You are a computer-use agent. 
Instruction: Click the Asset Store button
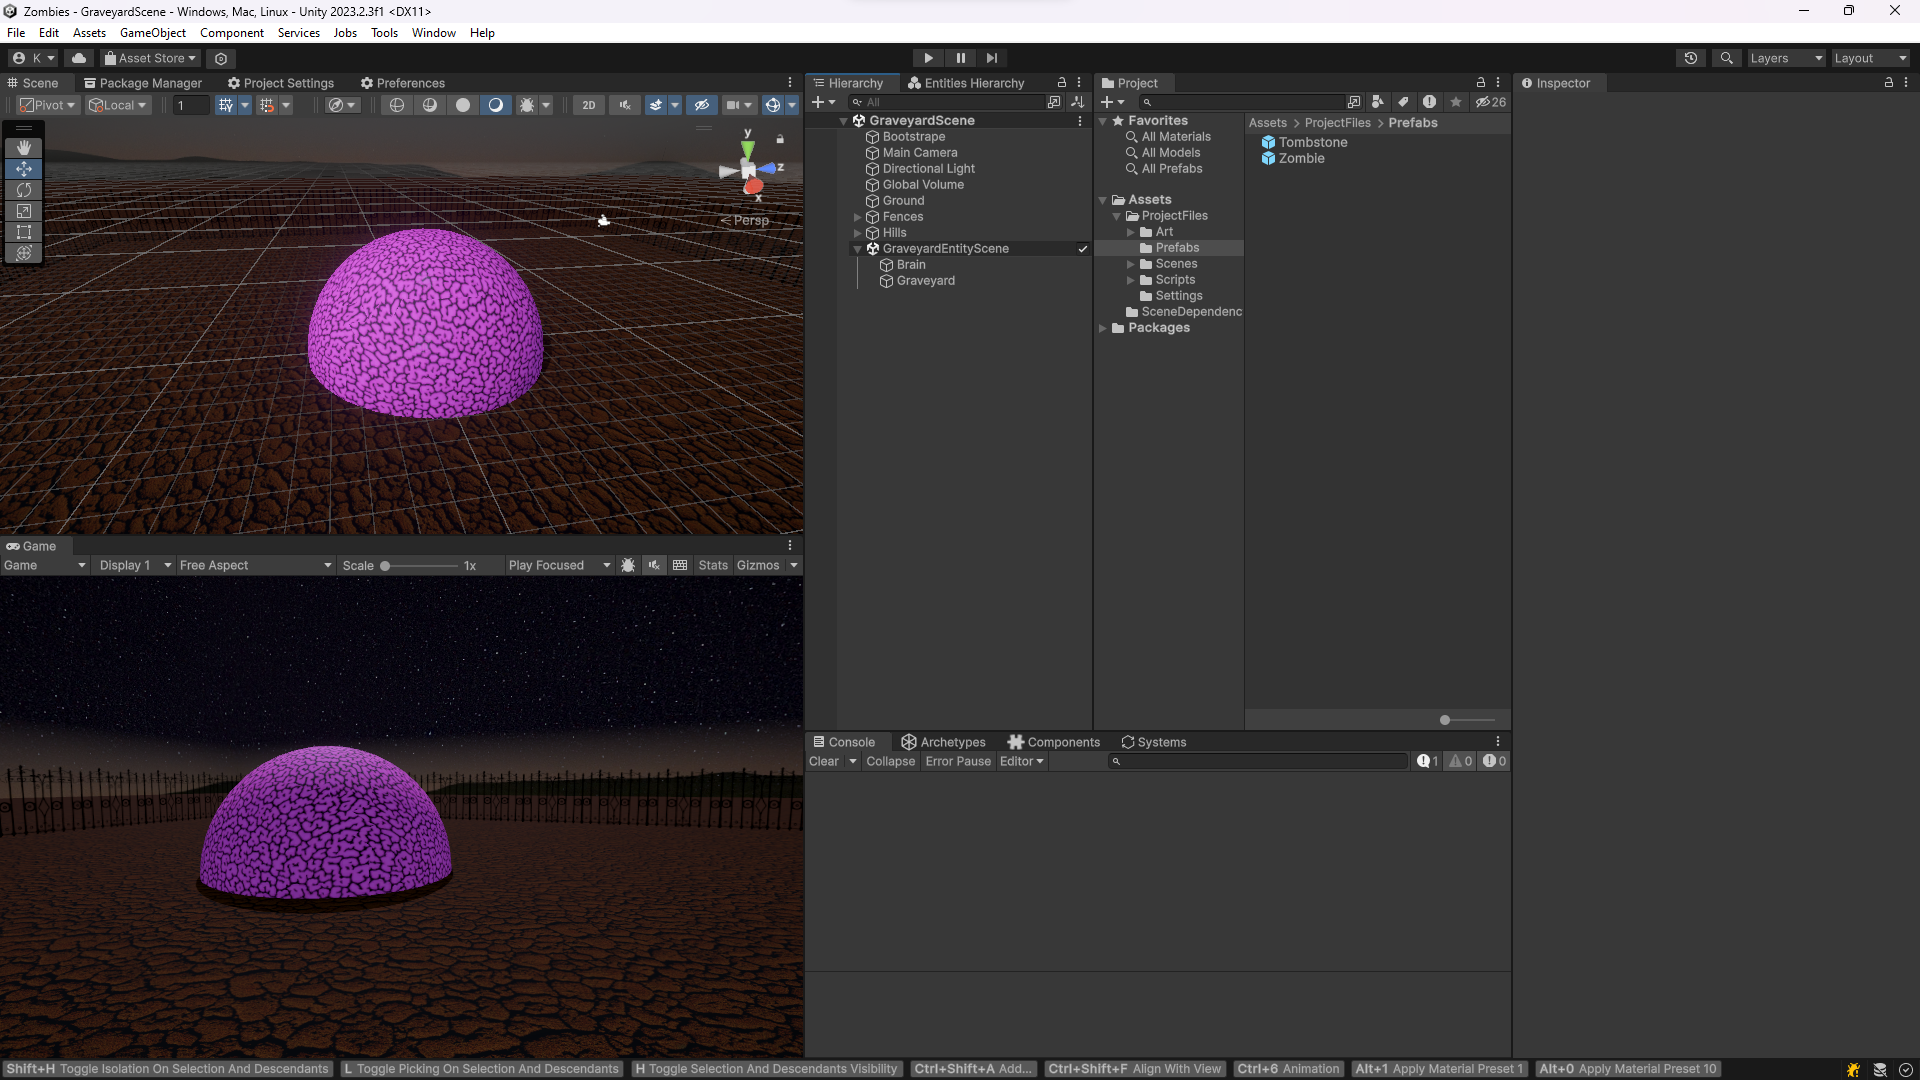(x=150, y=58)
